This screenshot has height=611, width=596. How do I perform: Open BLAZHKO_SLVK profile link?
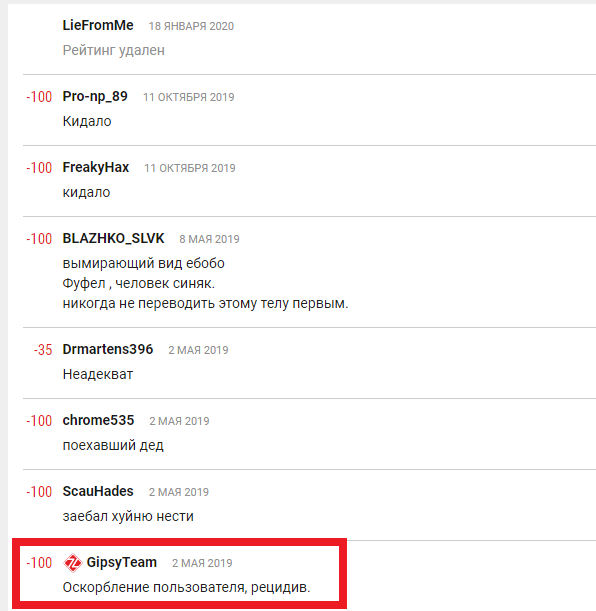(x=113, y=238)
